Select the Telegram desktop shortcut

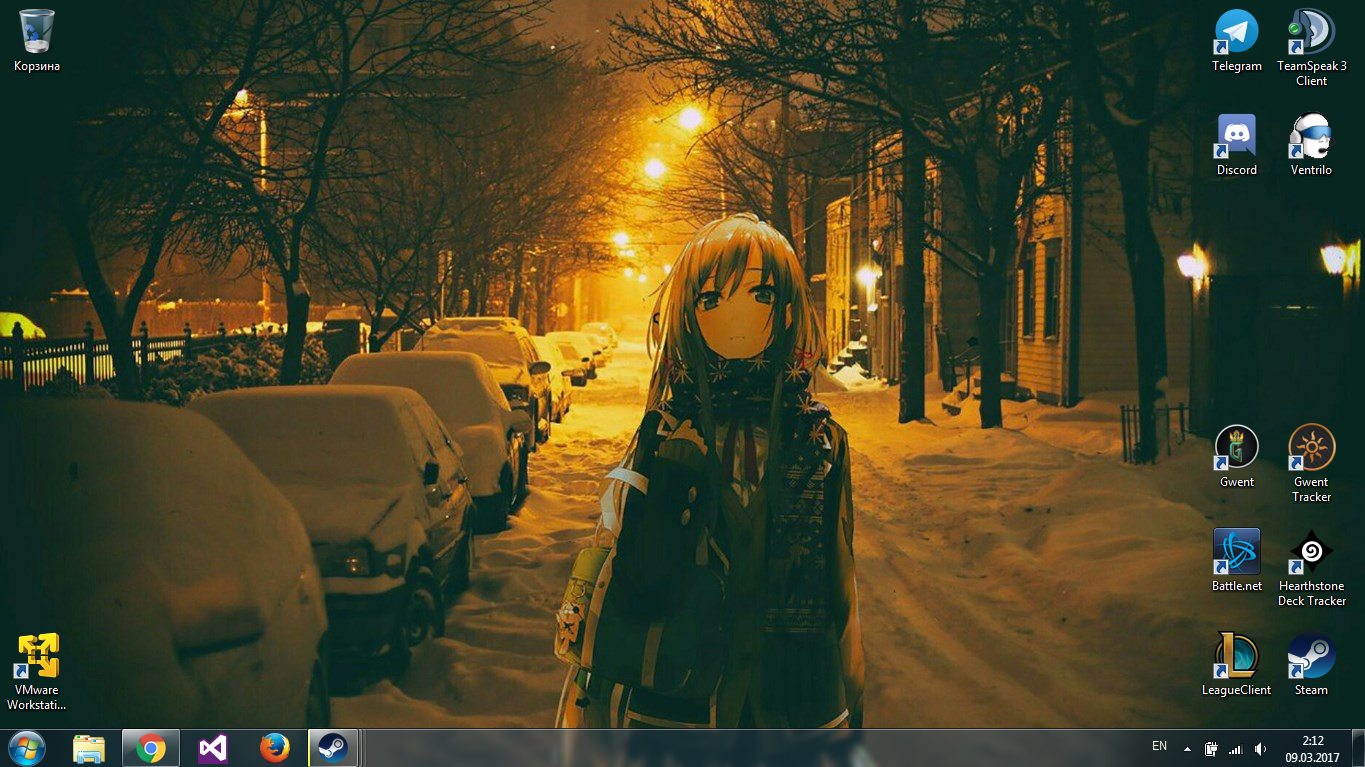1237,41
